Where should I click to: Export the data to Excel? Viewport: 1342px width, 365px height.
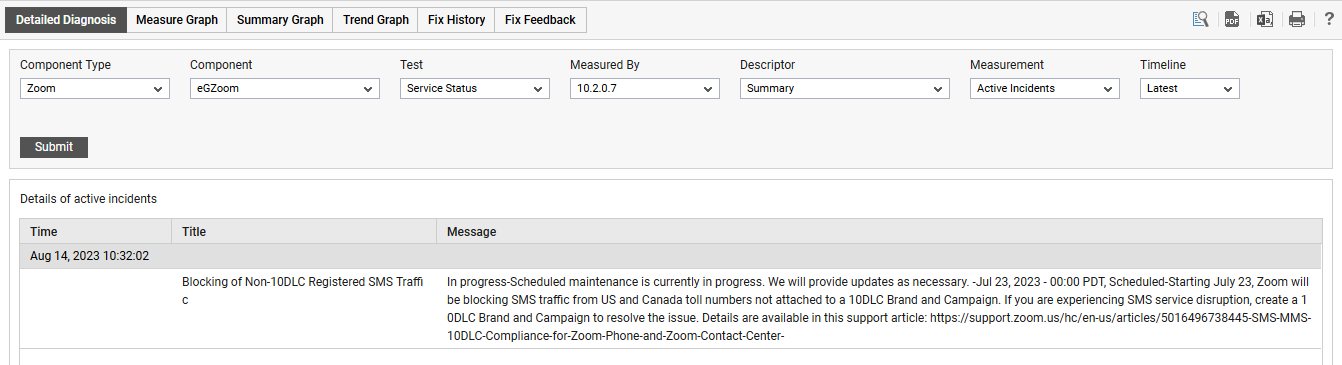coord(1264,19)
